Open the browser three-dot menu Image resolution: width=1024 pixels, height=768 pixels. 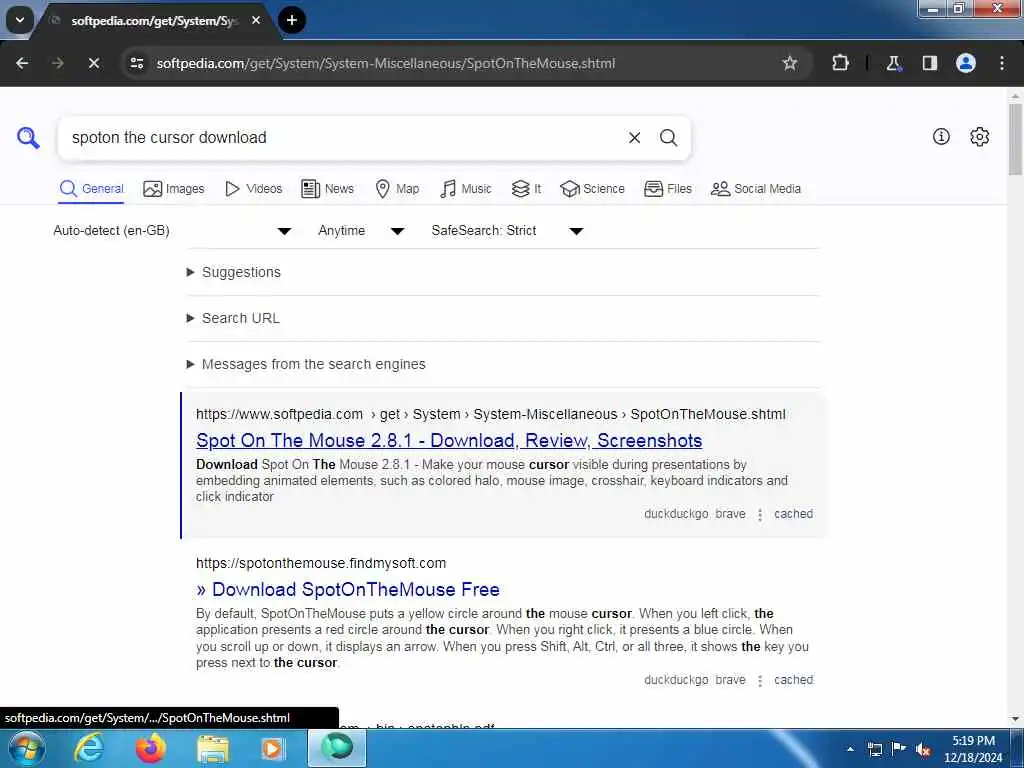point(1002,63)
